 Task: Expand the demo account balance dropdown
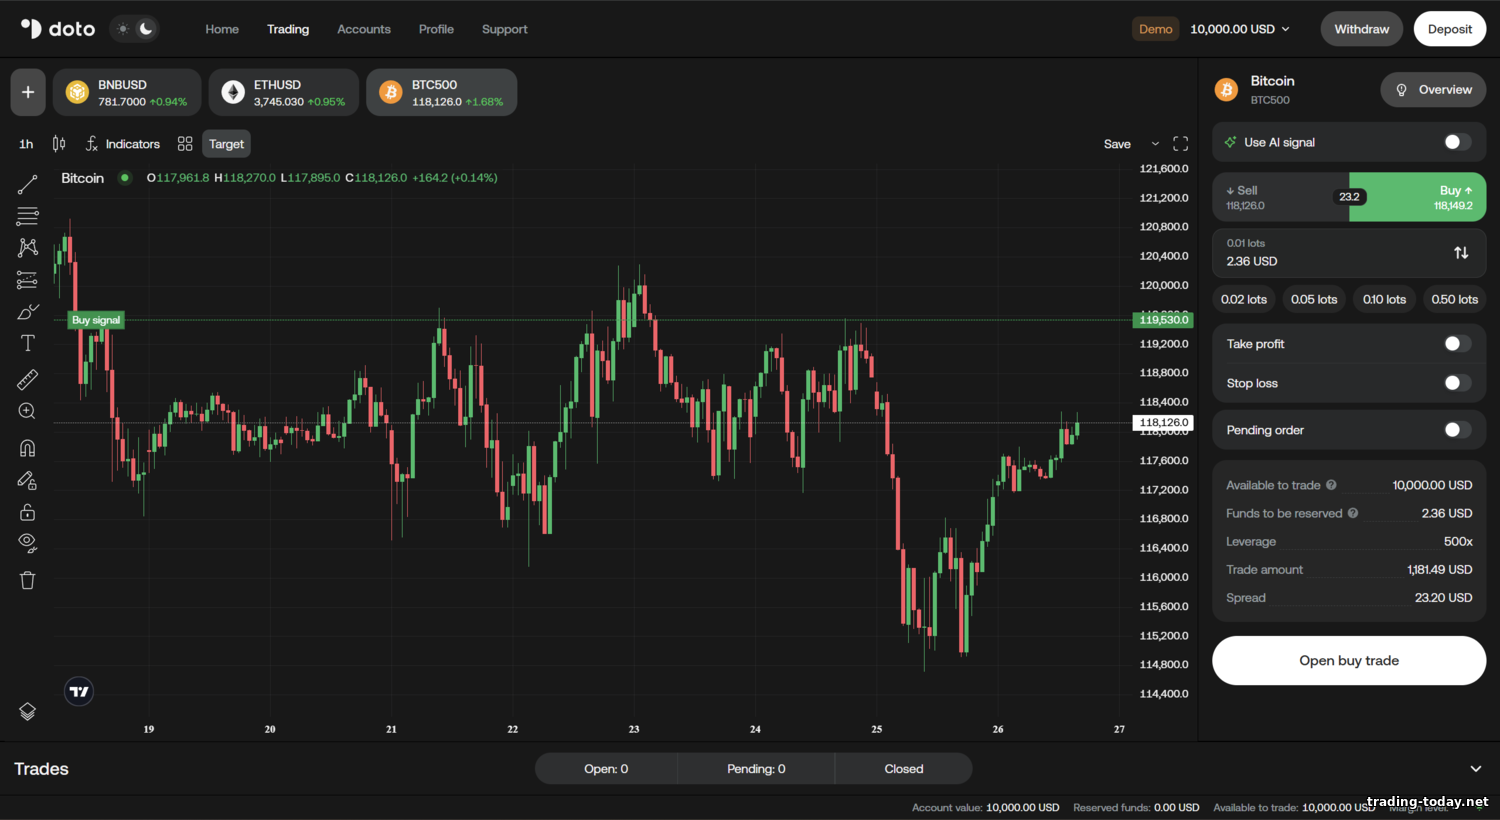[x=1240, y=29]
